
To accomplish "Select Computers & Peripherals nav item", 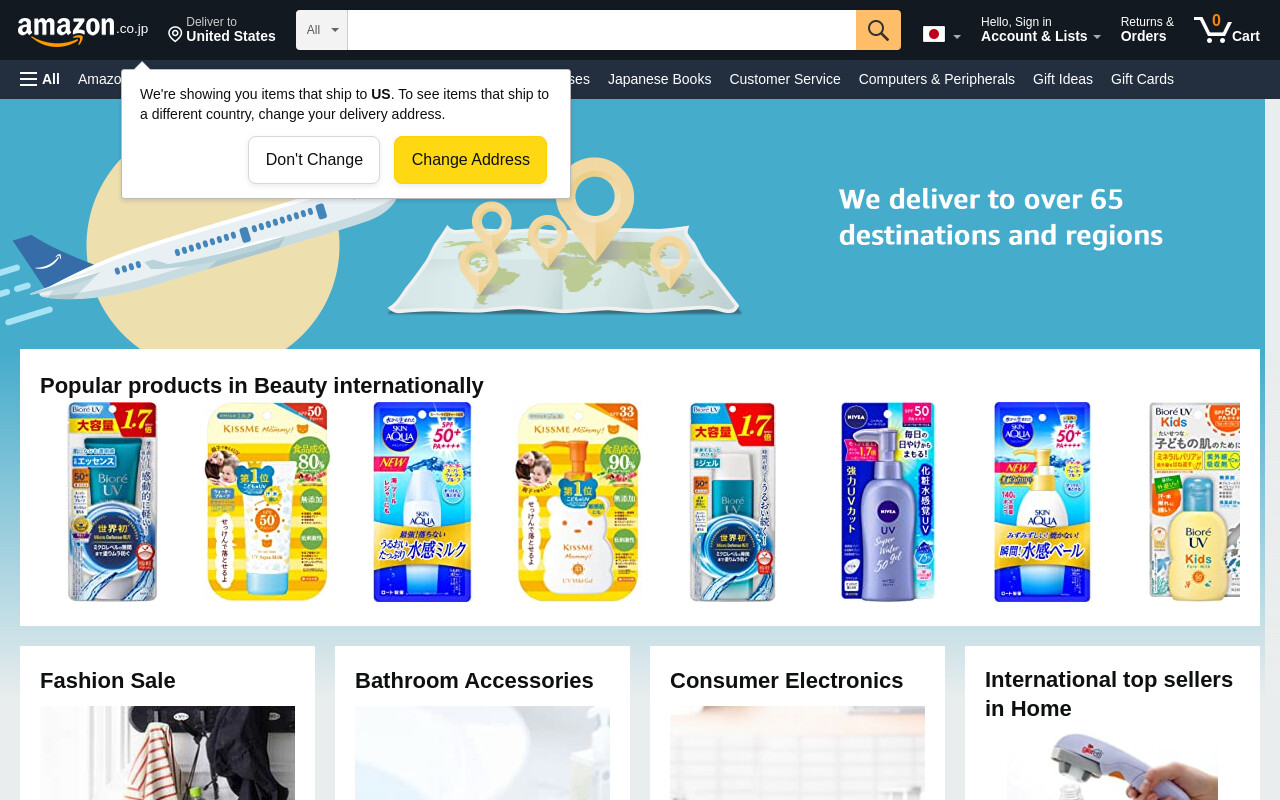I will [x=937, y=79].
